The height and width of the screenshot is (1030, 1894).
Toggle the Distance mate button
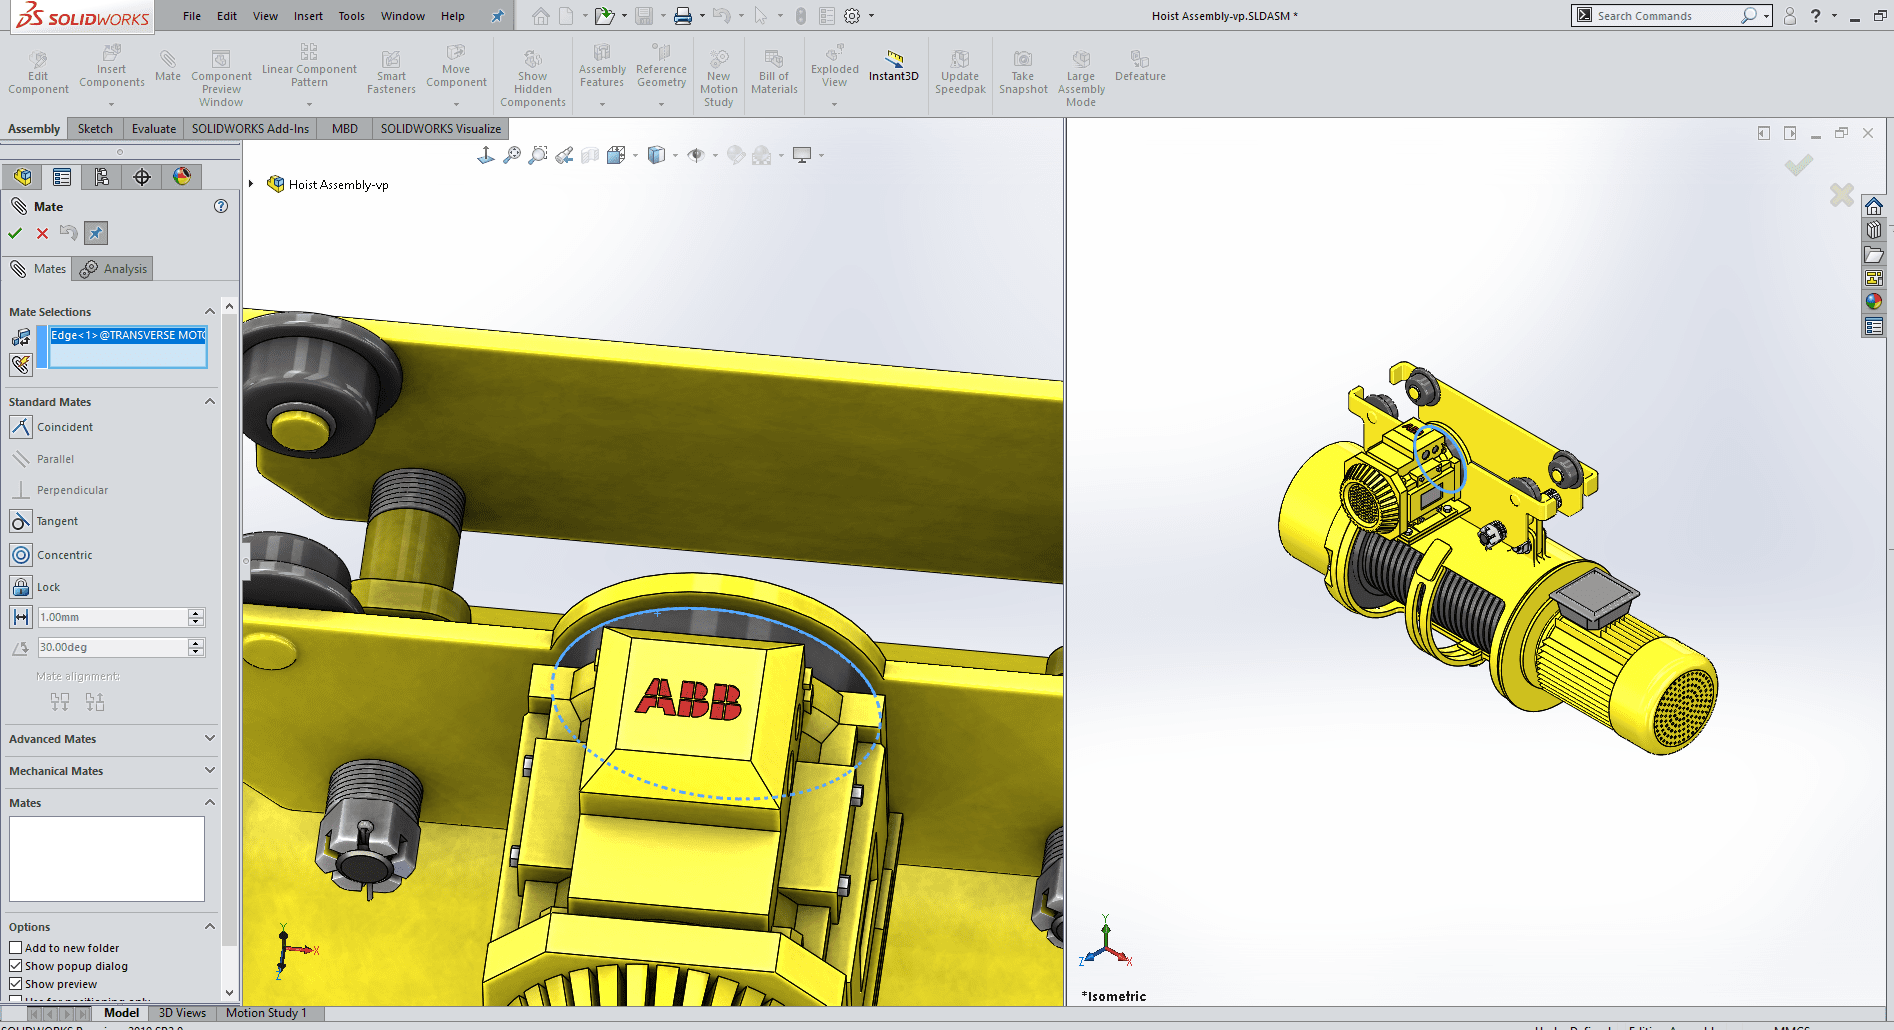coord(21,617)
